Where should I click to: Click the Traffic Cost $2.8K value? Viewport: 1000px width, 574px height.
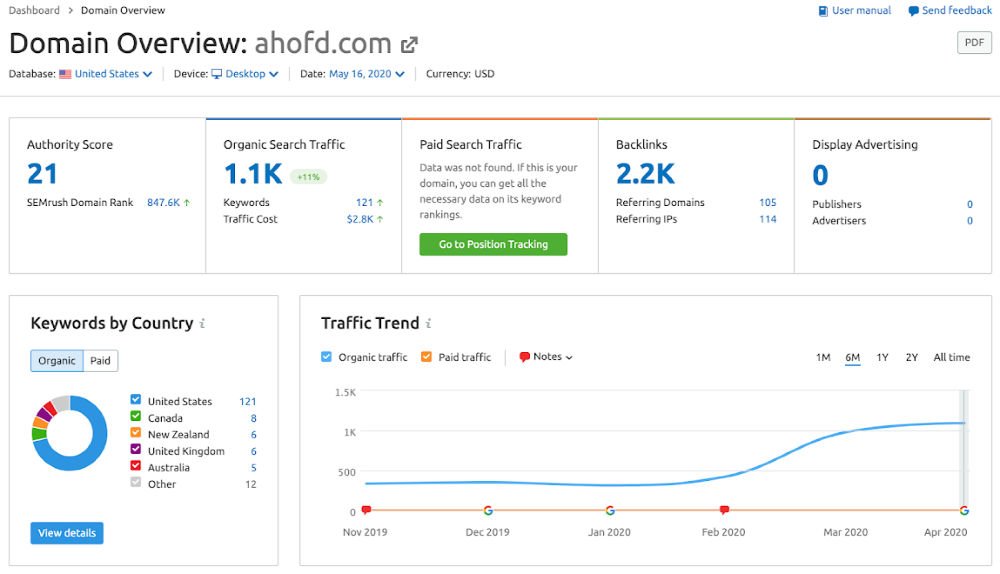click(x=360, y=219)
